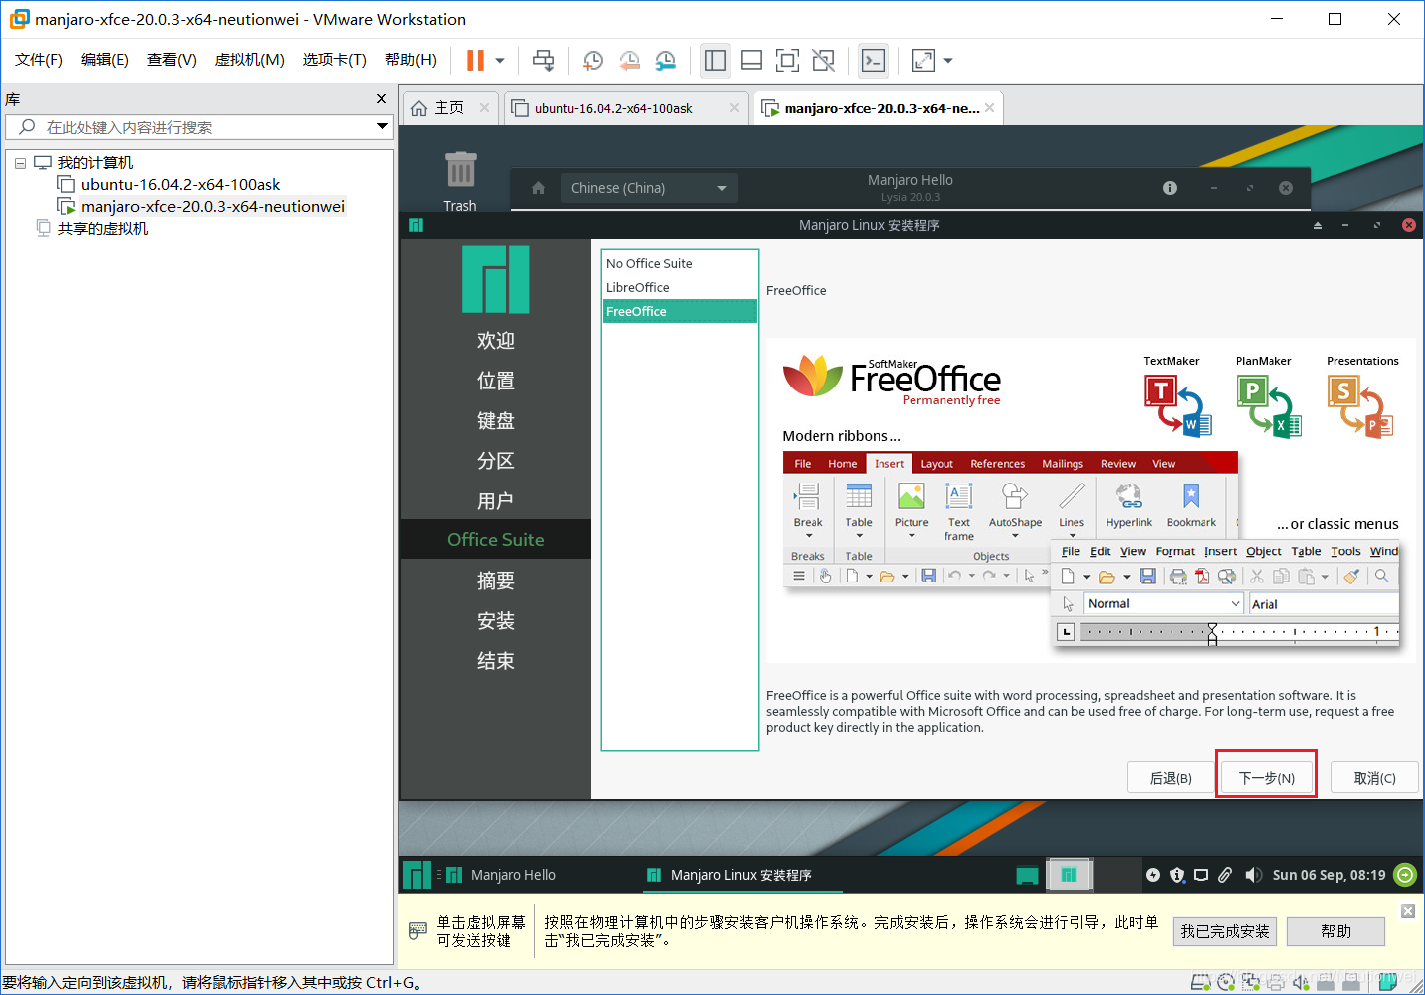Click the 后退(B) back button
The width and height of the screenshot is (1425, 995).
click(x=1170, y=778)
